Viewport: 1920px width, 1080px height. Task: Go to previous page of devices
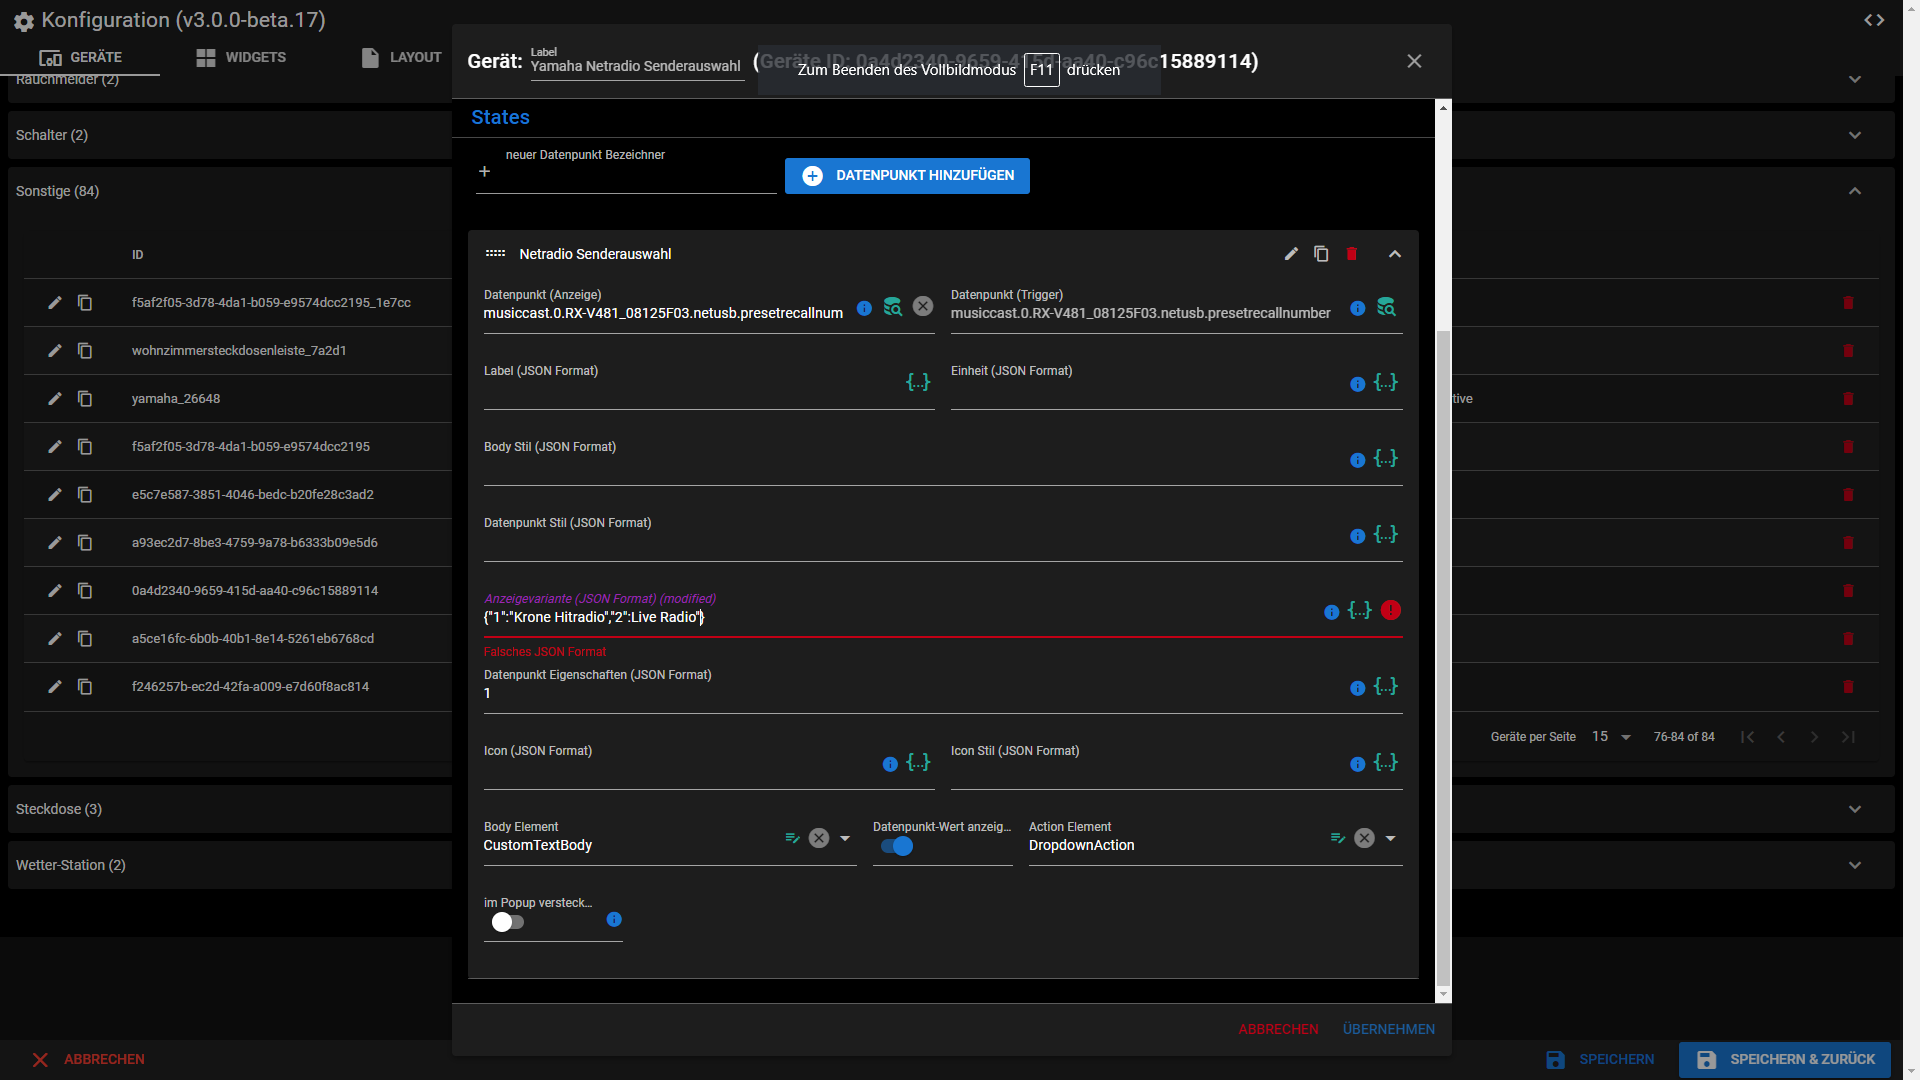1781,737
